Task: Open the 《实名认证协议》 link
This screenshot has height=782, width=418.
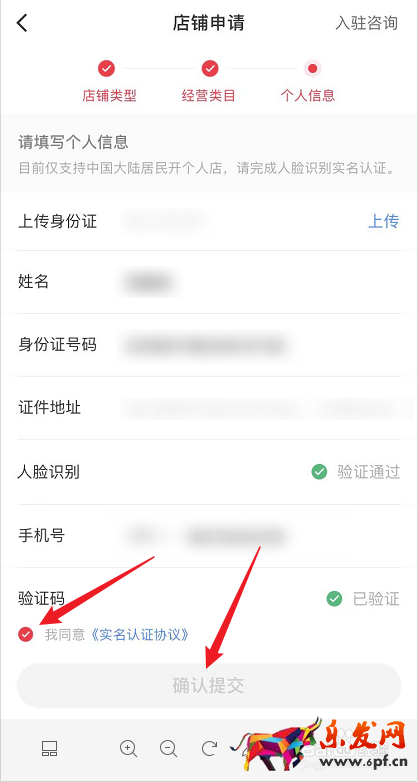Action: pos(140,635)
